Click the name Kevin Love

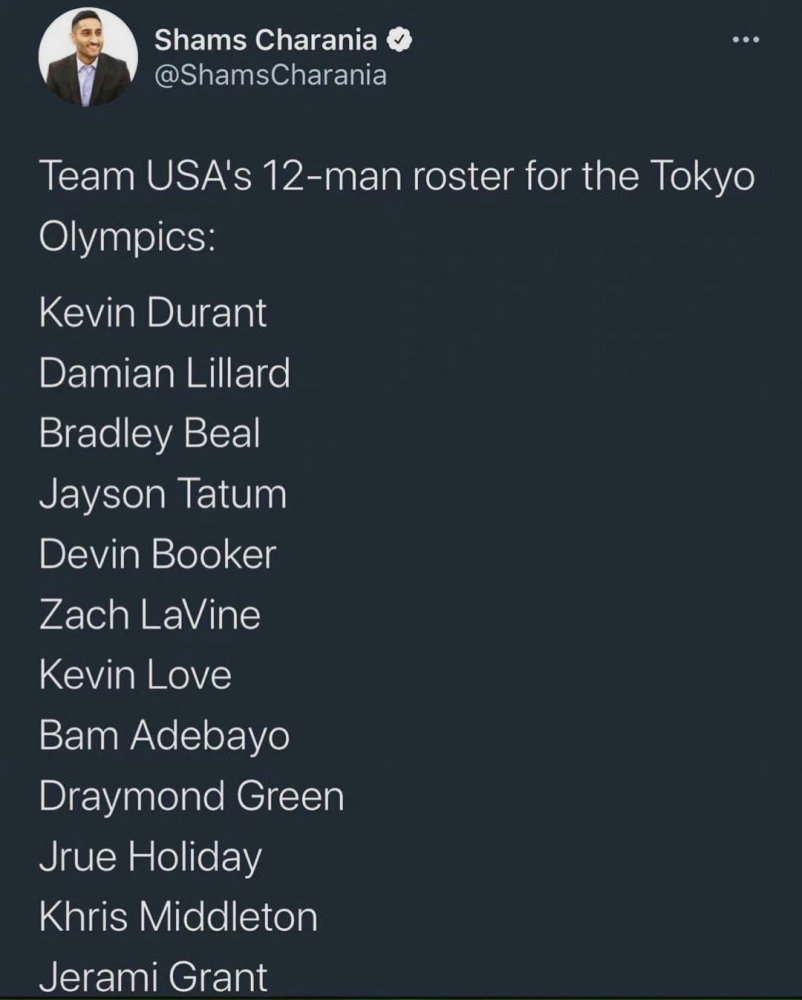pos(135,675)
